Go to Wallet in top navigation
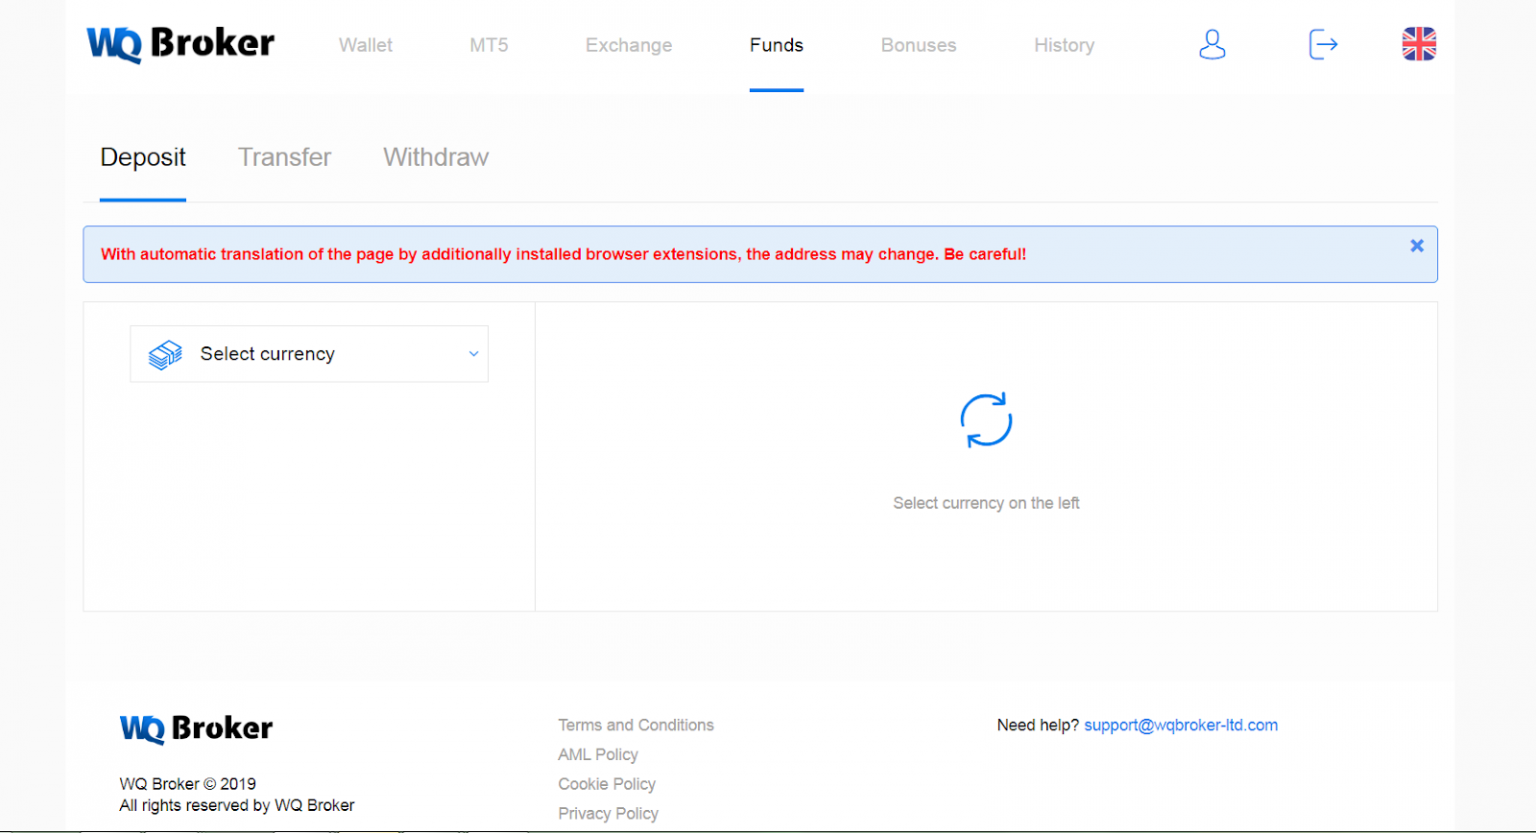 (365, 45)
